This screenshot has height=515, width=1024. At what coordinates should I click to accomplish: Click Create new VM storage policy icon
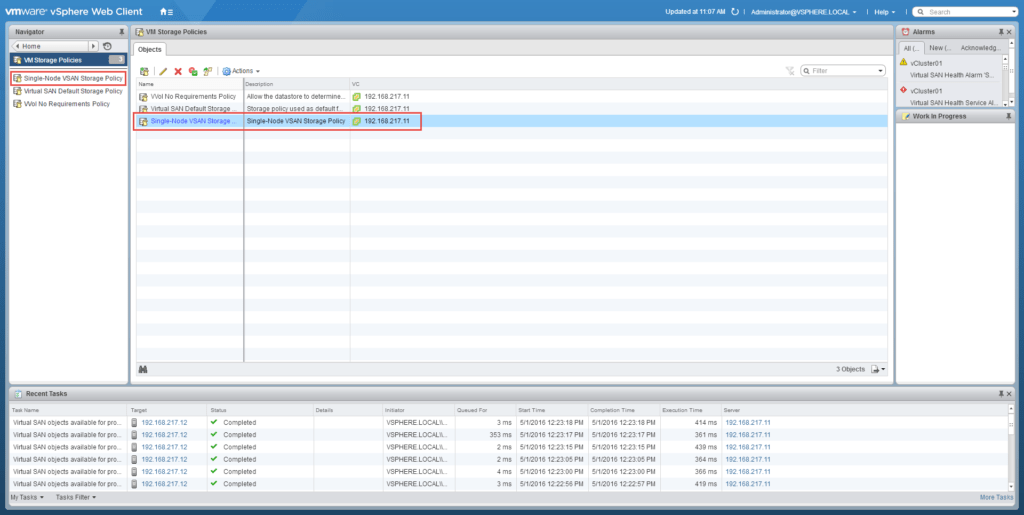tap(144, 70)
